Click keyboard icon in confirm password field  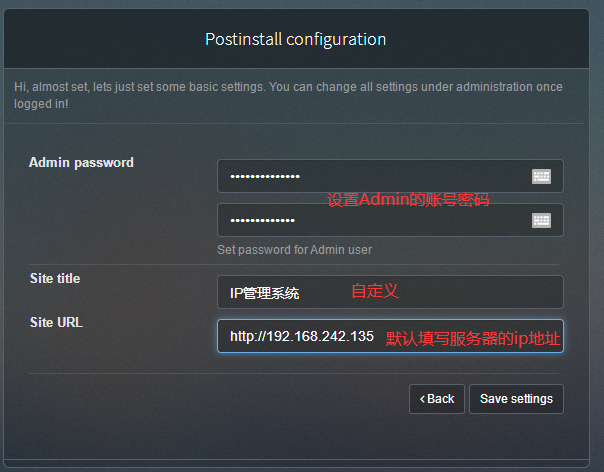541,220
